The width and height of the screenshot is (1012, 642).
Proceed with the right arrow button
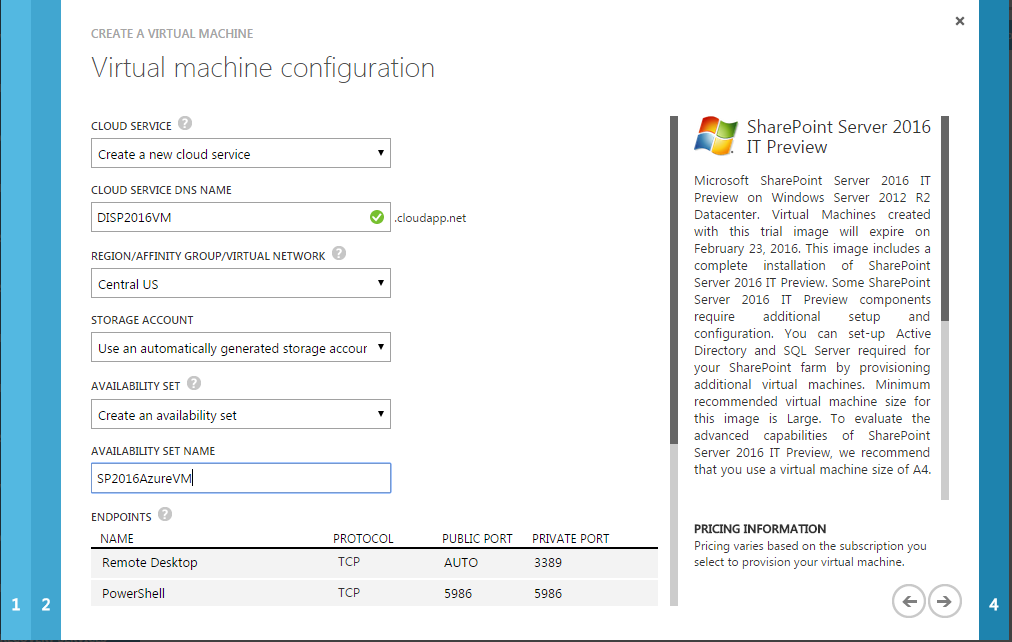click(x=945, y=601)
